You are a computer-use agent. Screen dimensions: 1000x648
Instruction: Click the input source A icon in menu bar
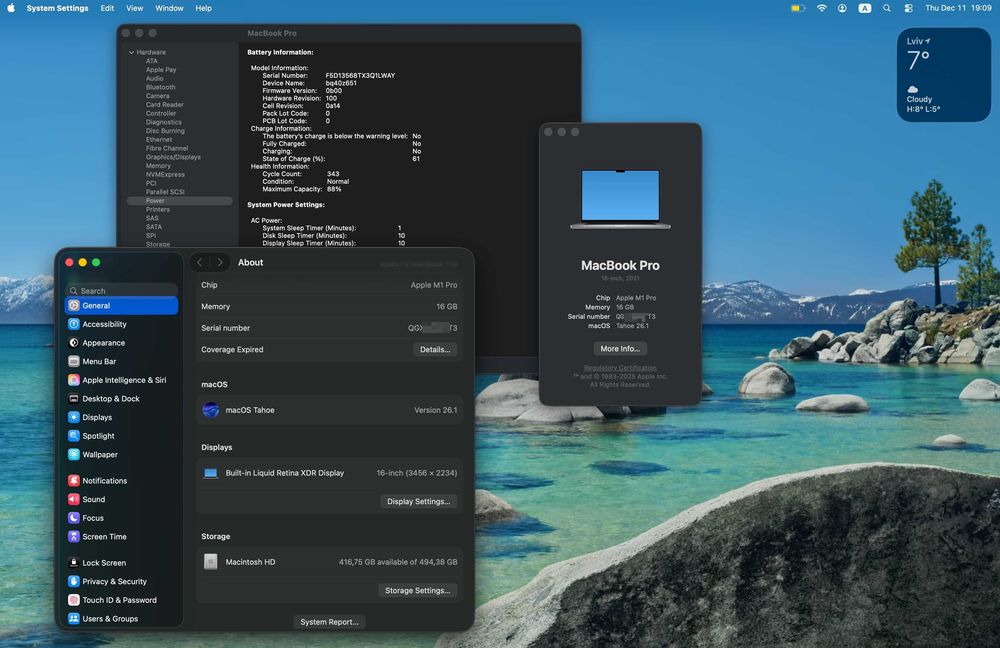[865, 8]
